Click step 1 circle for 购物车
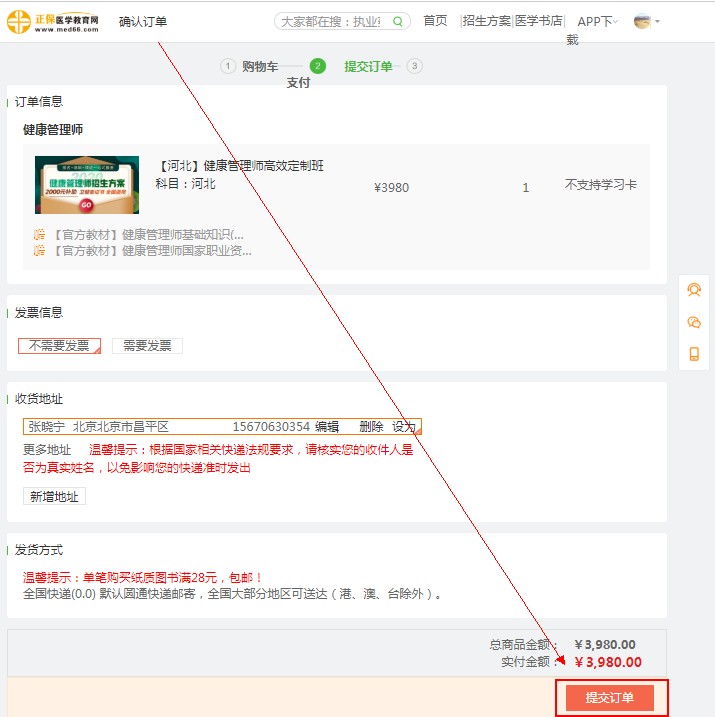This screenshot has width=715, height=717. (x=228, y=67)
